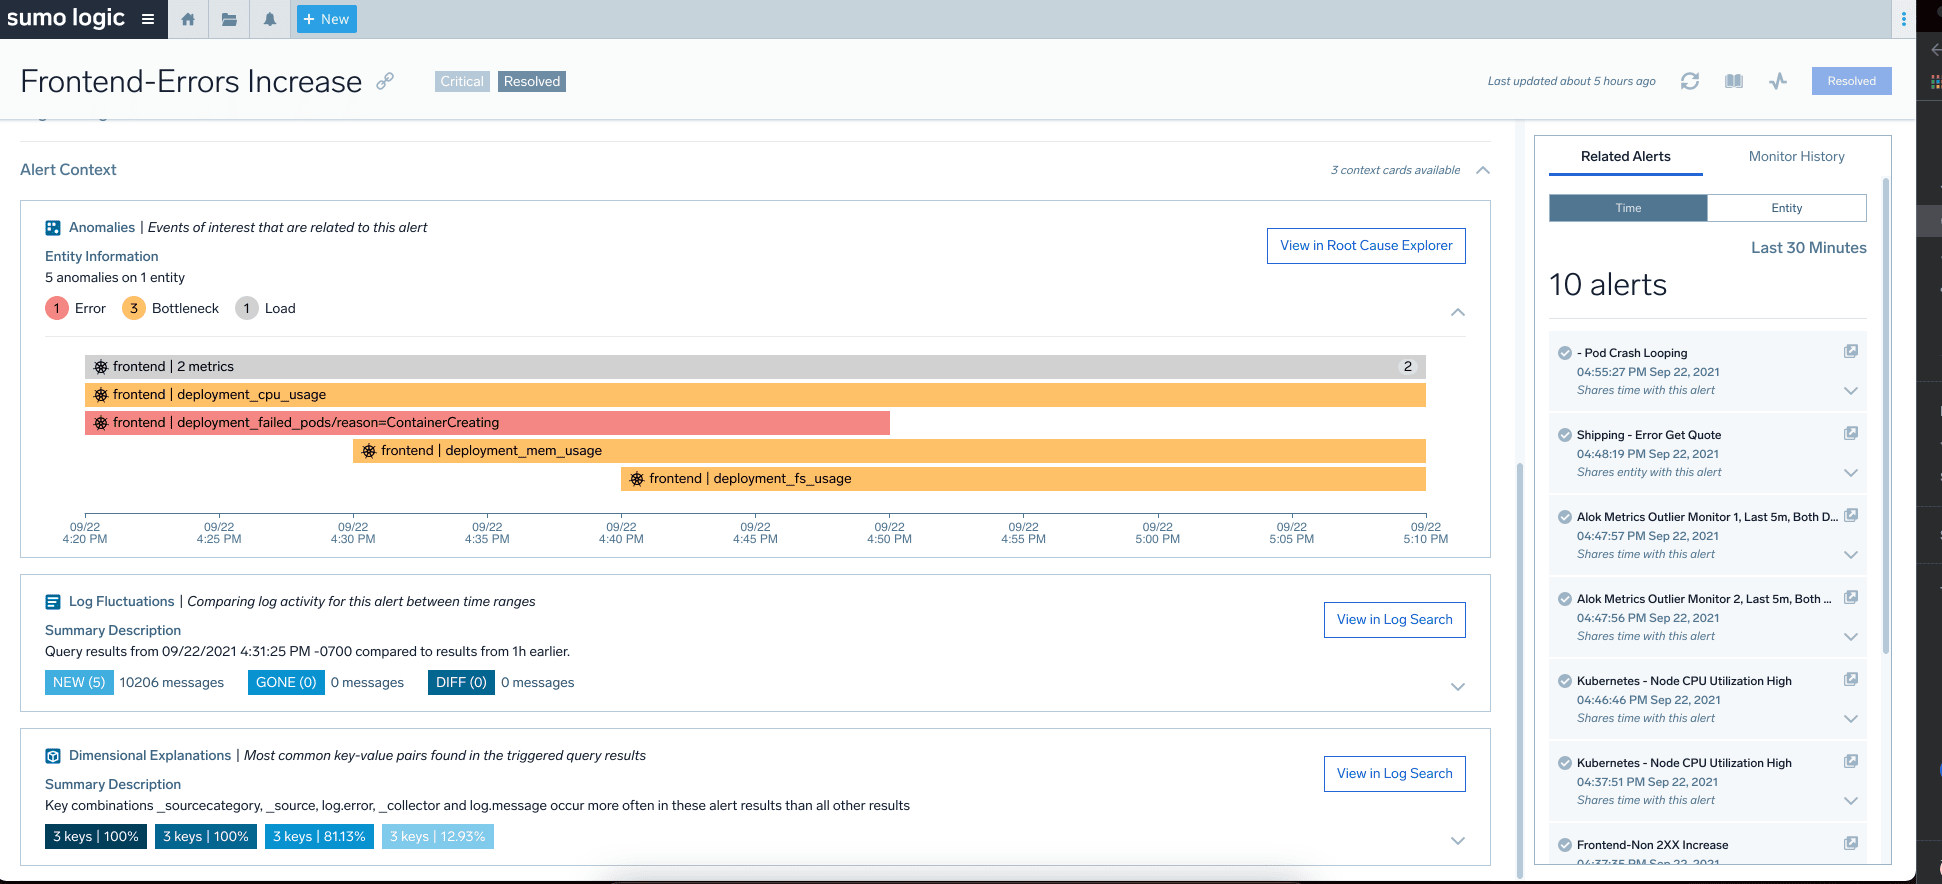Copy alert link icon beside Frontend-Errors Increase
The height and width of the screenshot is (884, 1942).
pos(385,81)
